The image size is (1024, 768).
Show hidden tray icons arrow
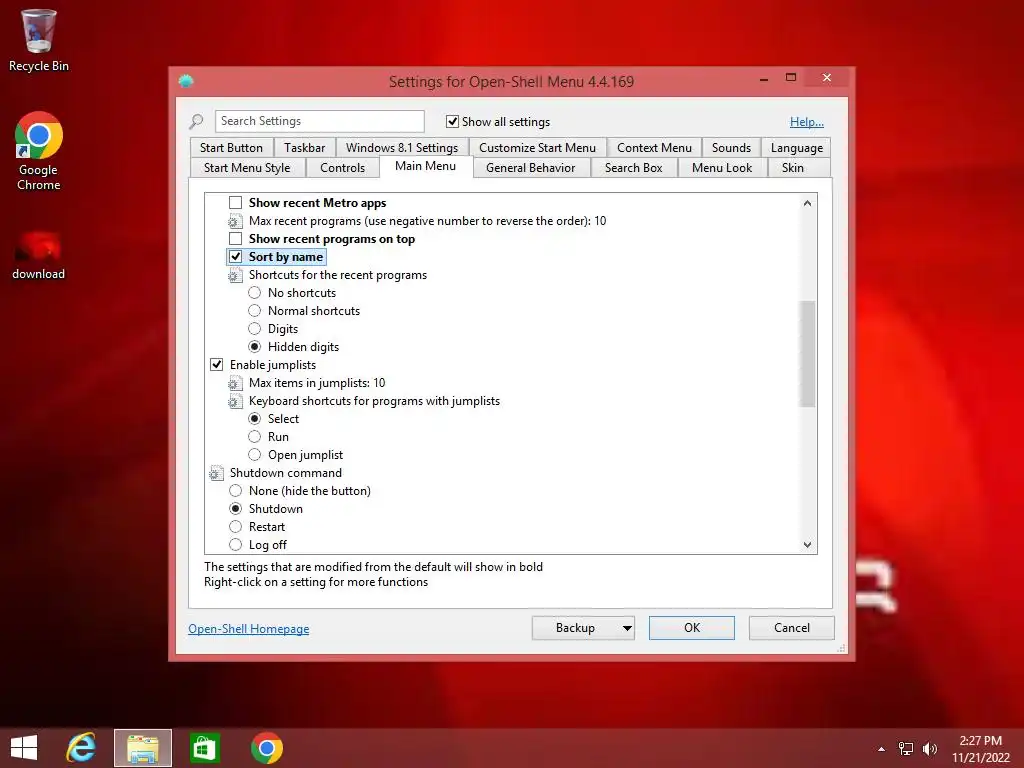pos(882,749)
